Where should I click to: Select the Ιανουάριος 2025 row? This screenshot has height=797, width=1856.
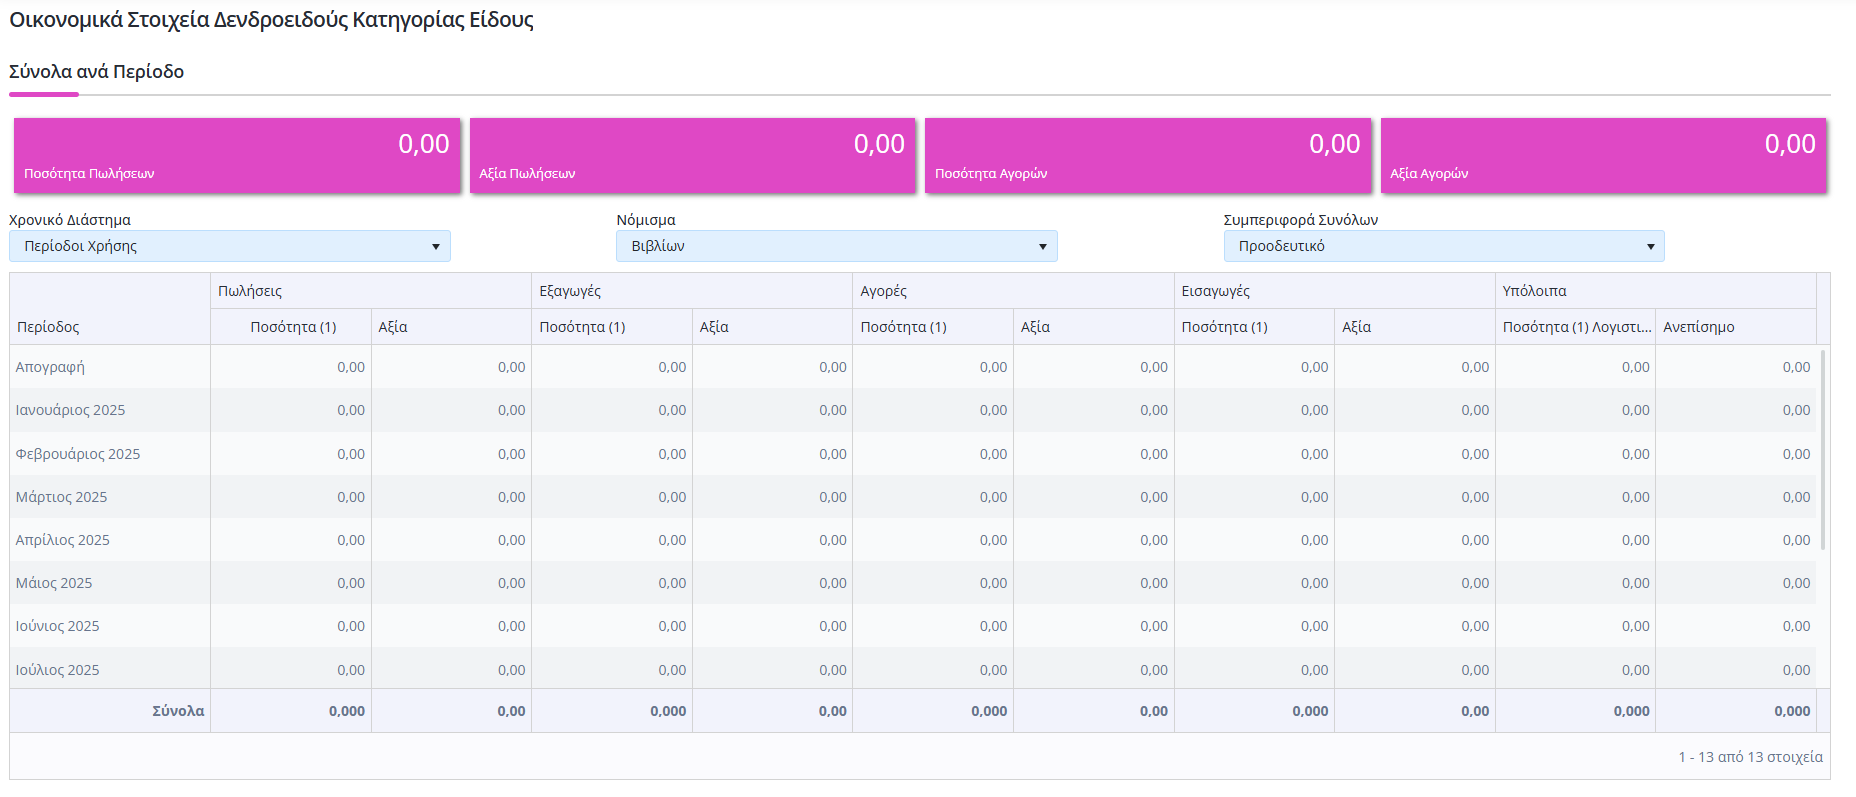click(913, 410)
